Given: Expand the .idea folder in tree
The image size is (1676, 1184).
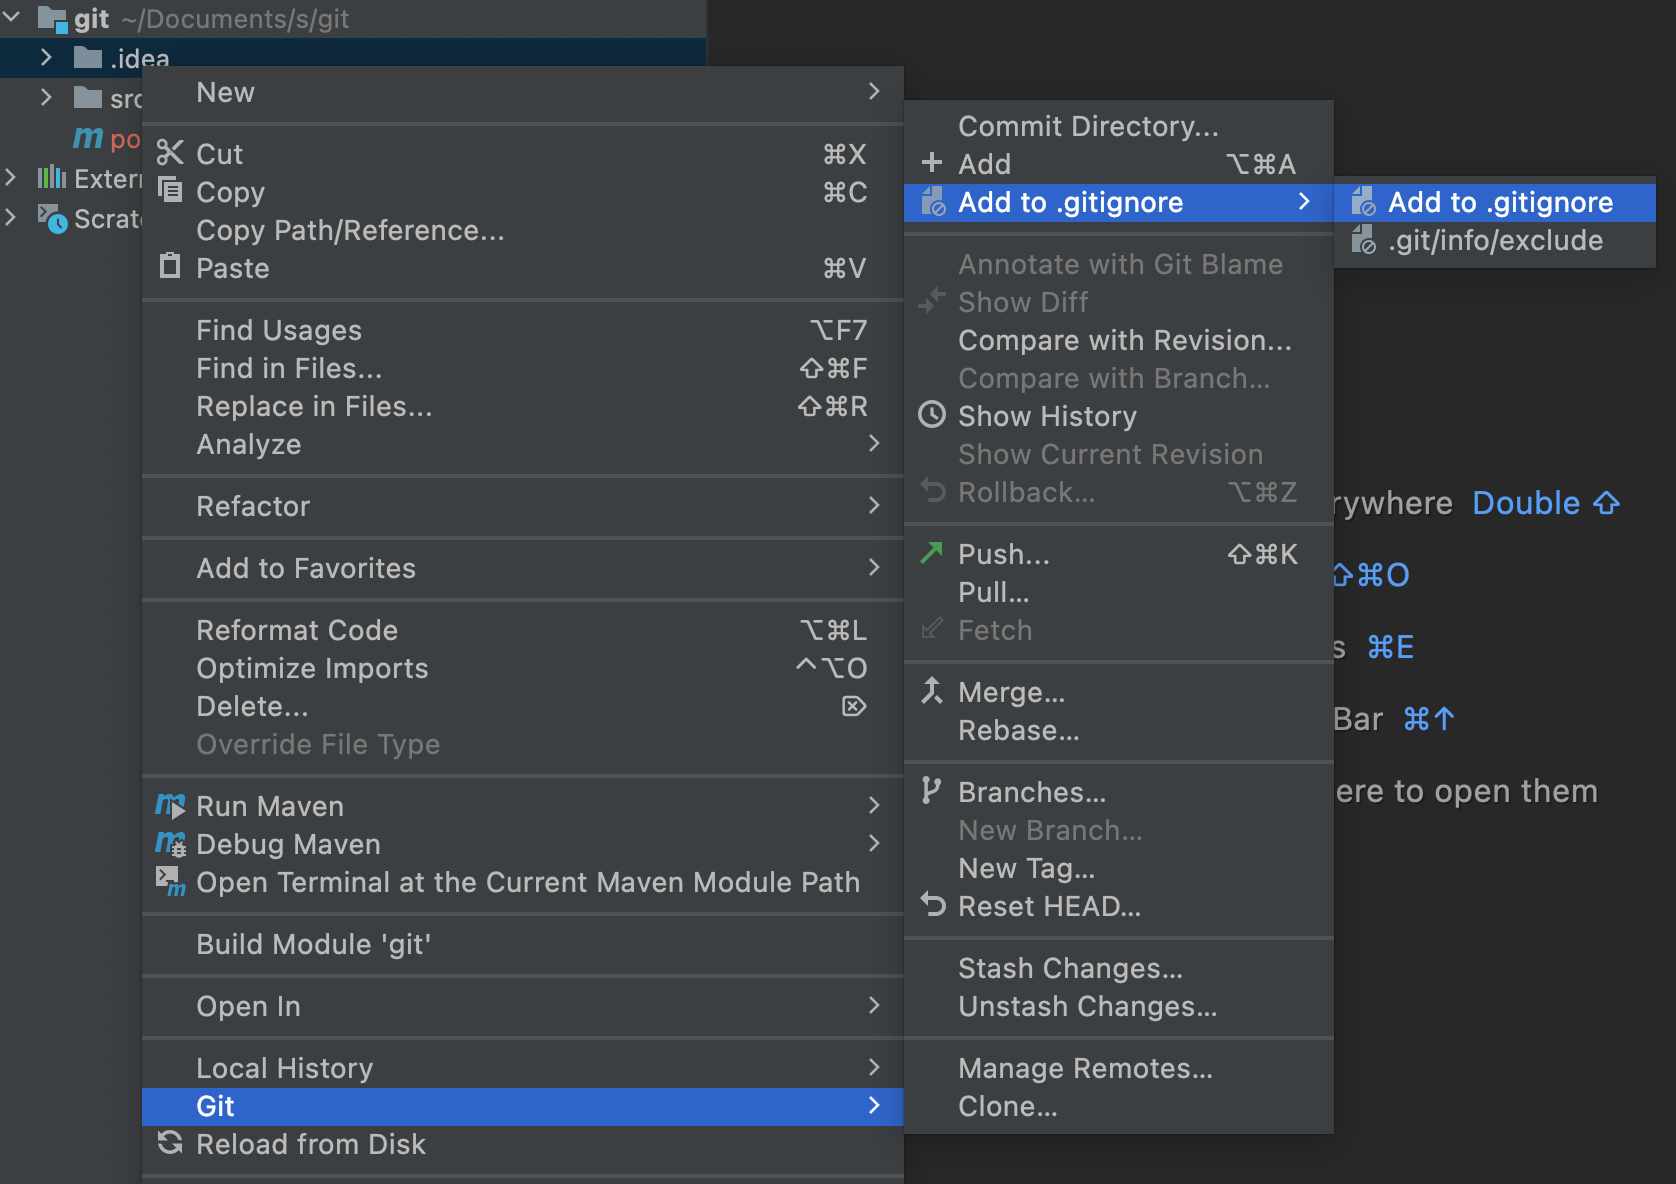Looking at the screenshot, I should pos(46,58).
